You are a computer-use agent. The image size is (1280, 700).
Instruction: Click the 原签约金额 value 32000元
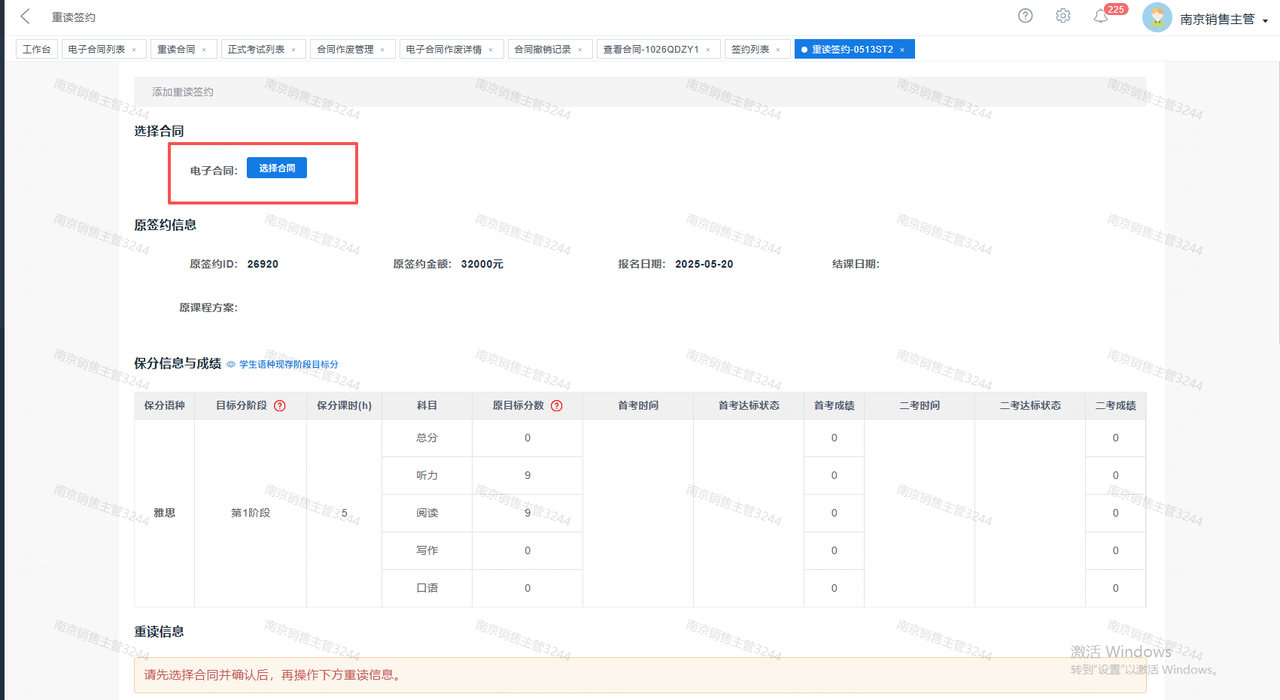482,264
